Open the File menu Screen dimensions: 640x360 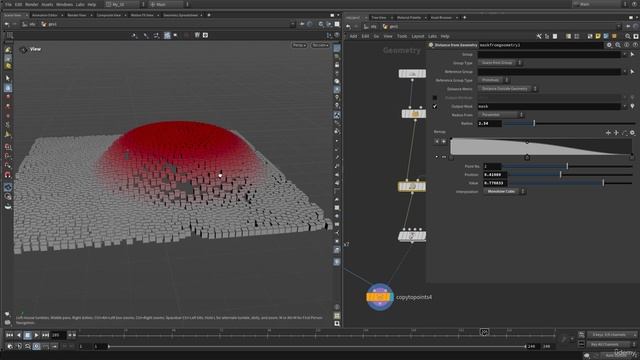[8, 4]
